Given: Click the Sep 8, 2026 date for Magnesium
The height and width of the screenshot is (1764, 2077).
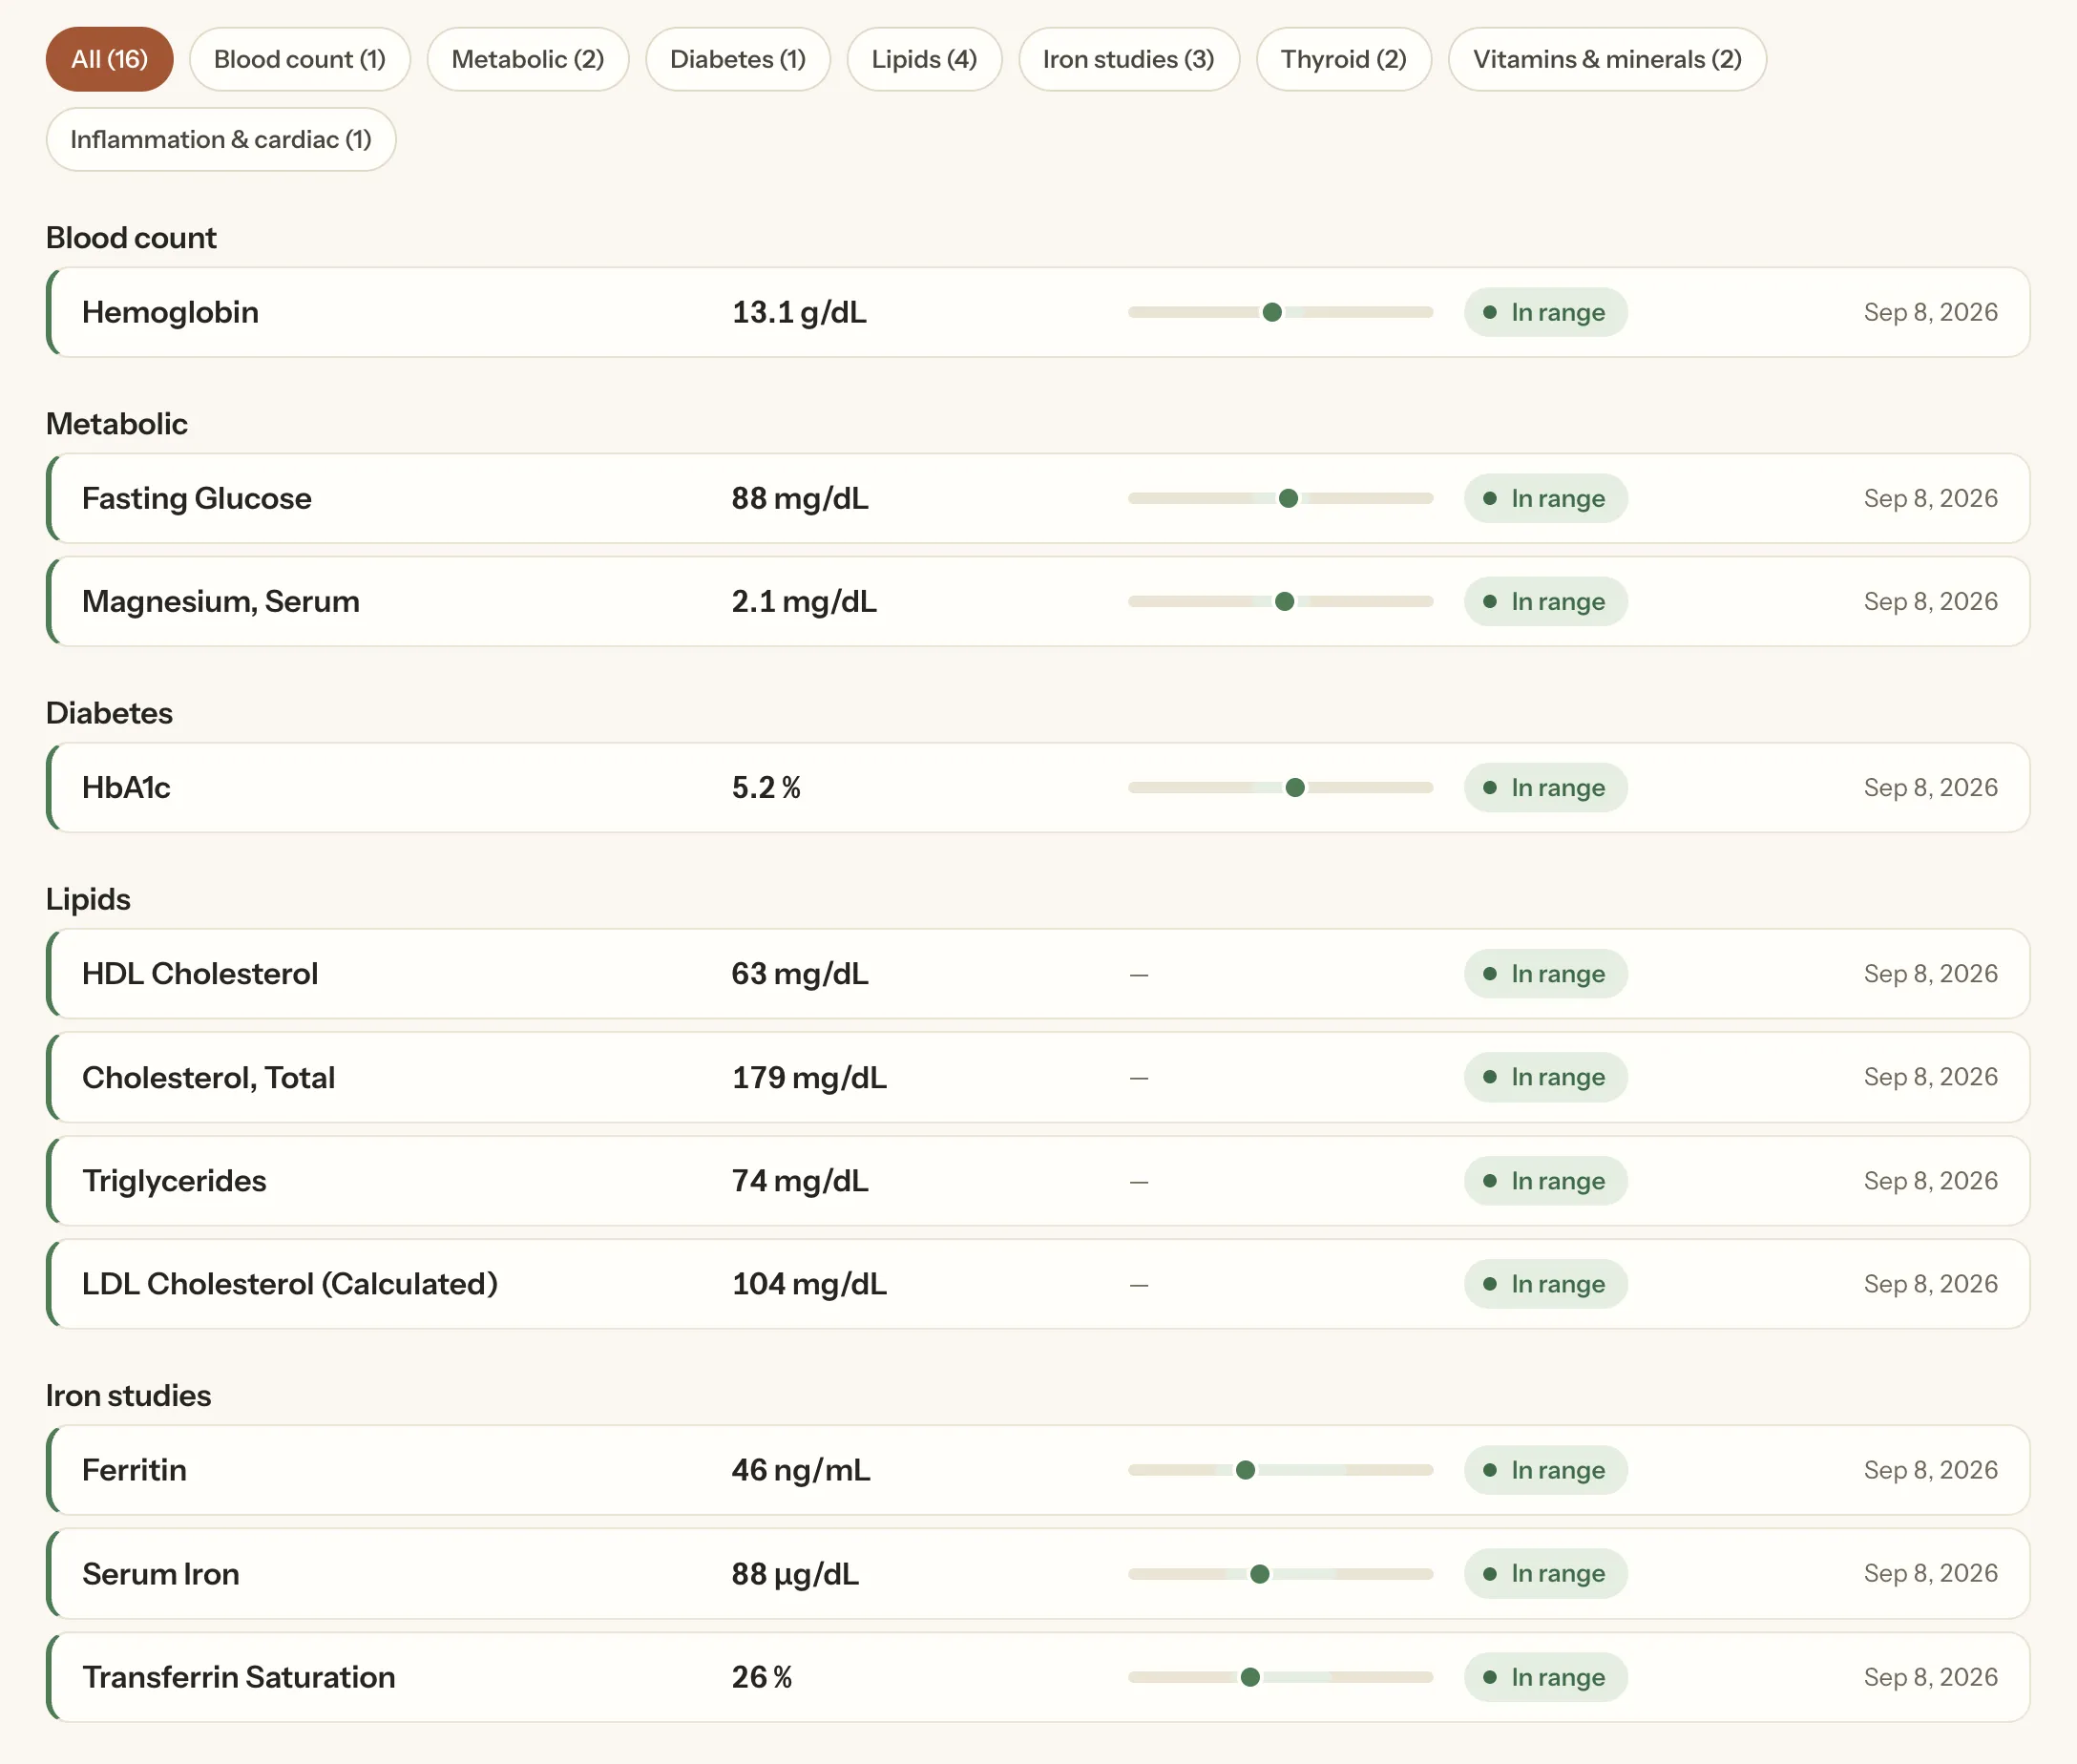Looking at the screenshot, I should pos(1930,601).
